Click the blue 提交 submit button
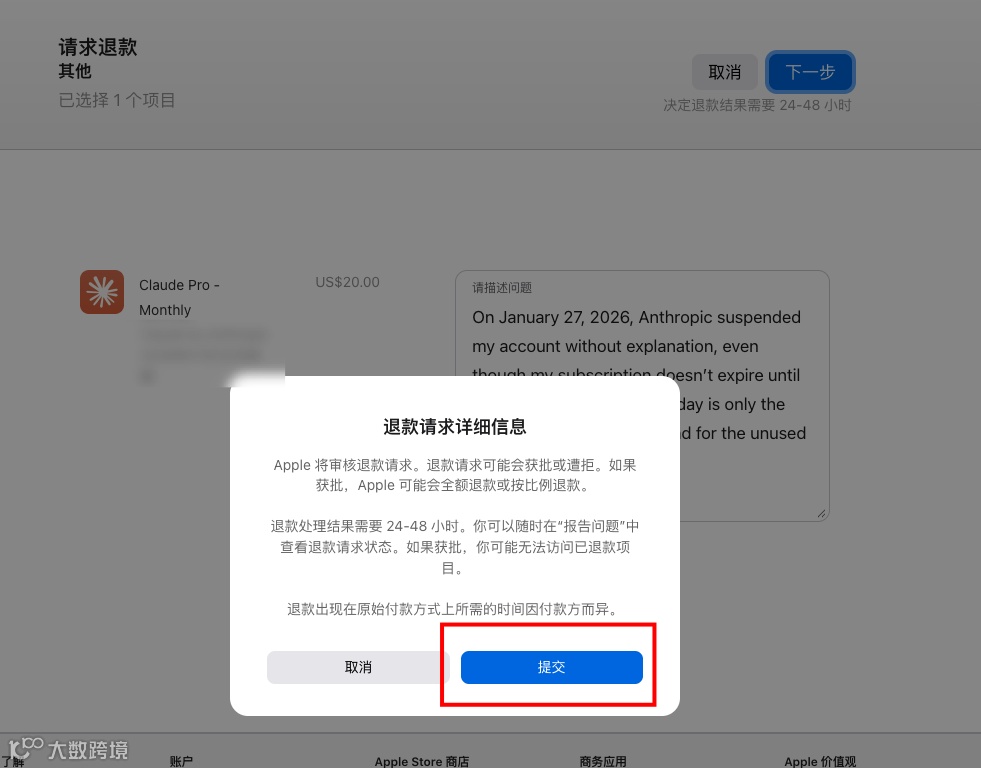 coord(551,667)
